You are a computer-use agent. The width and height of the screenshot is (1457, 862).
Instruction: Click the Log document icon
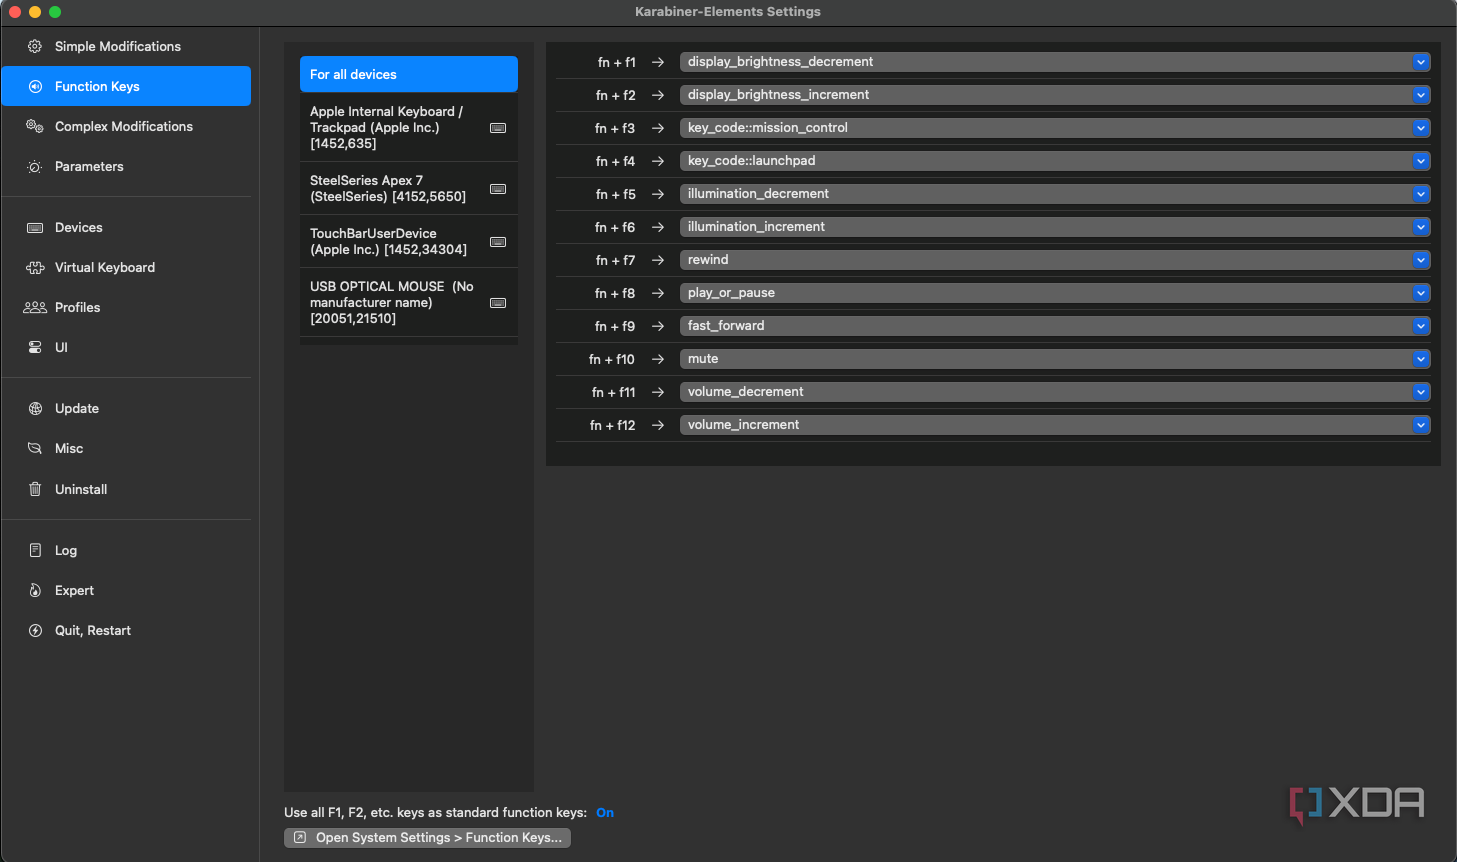tap(35, 551)
